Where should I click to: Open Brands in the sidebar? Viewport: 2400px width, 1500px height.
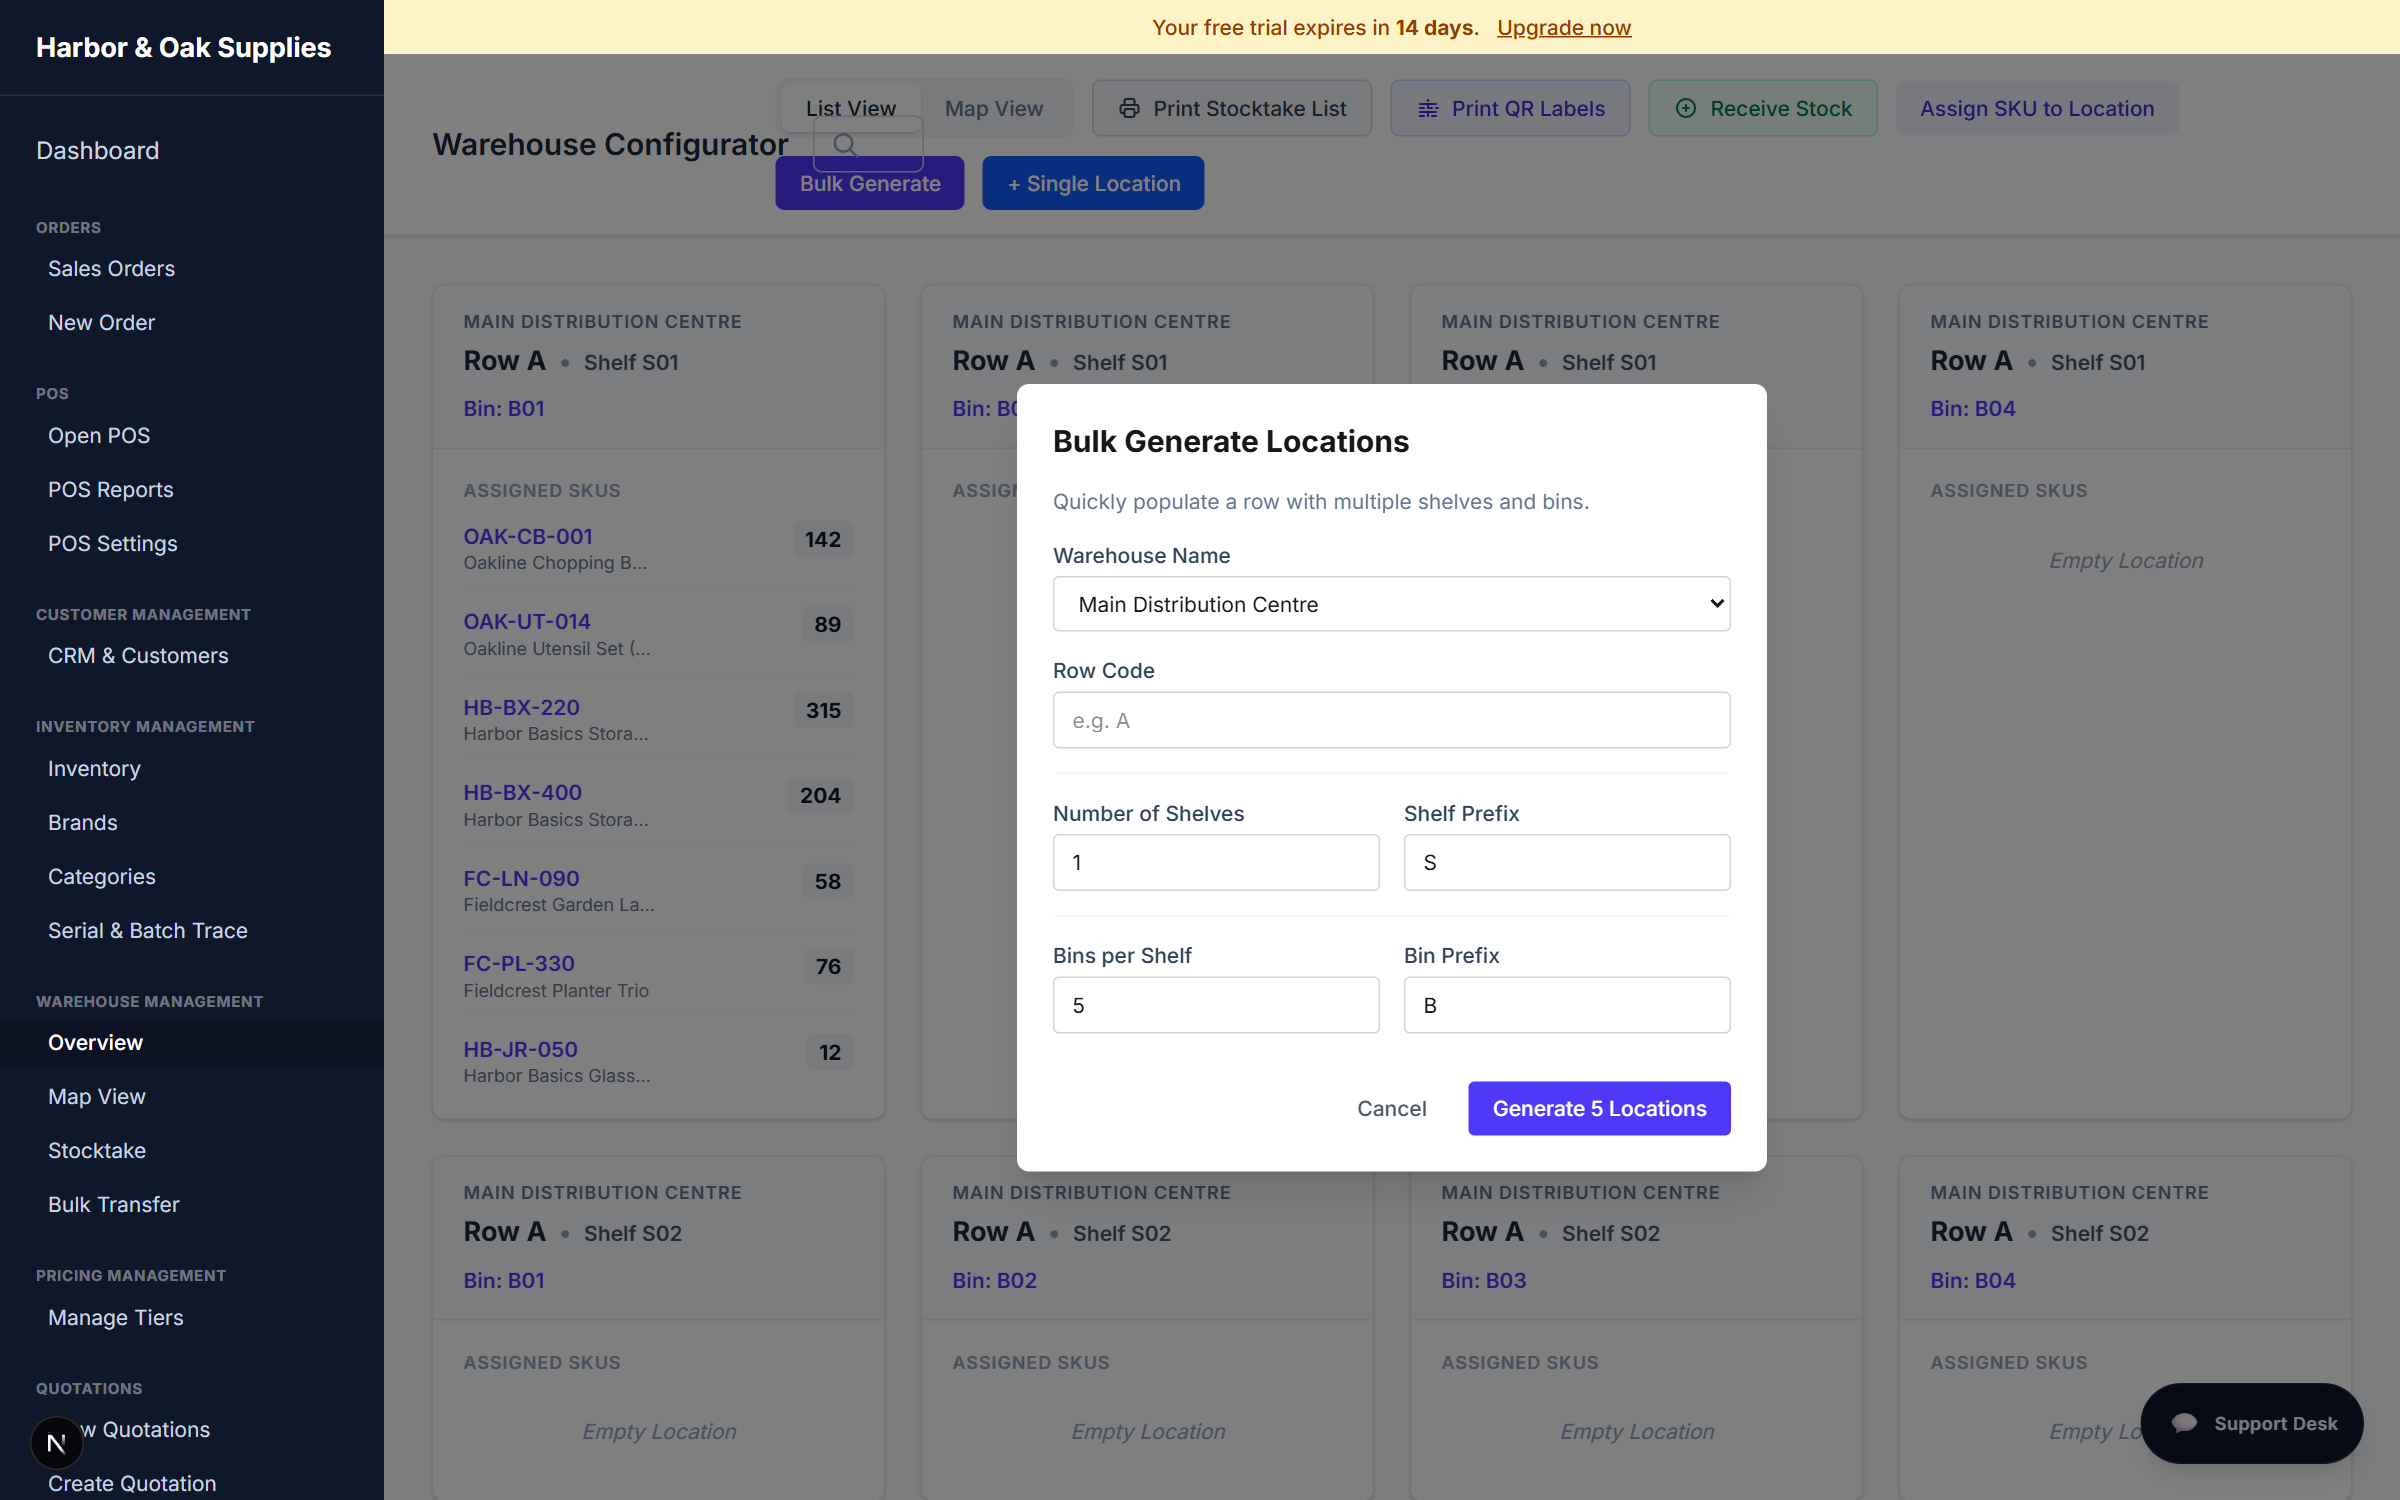point(82,822)
